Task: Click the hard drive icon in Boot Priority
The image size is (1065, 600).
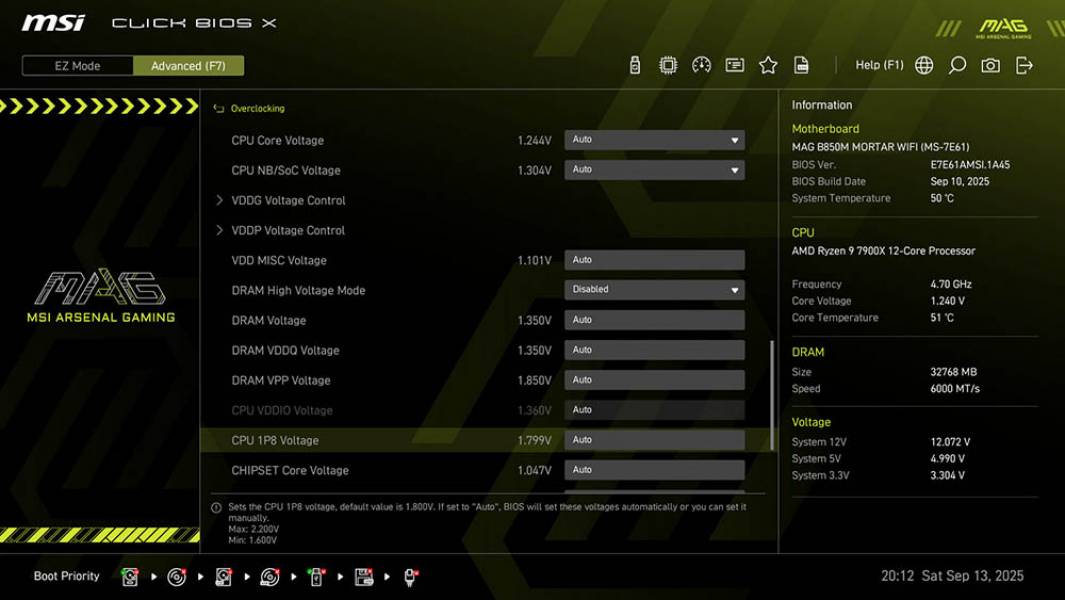Action: tap(129, 577)
